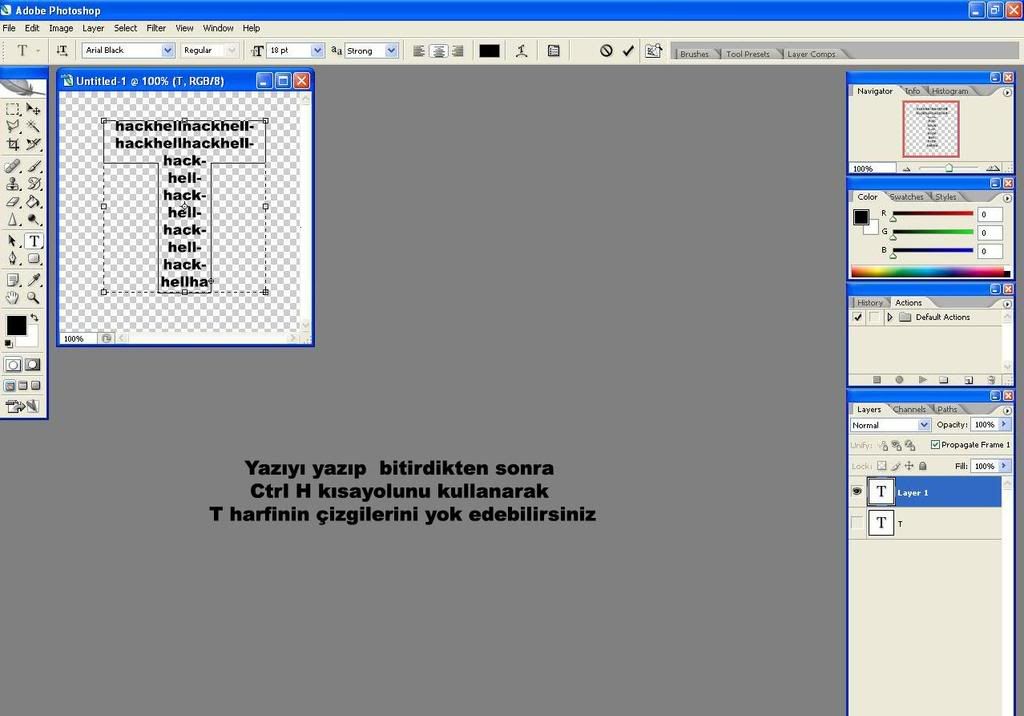
Task: Switch to the Swatches tab
Action: [906, 197]
